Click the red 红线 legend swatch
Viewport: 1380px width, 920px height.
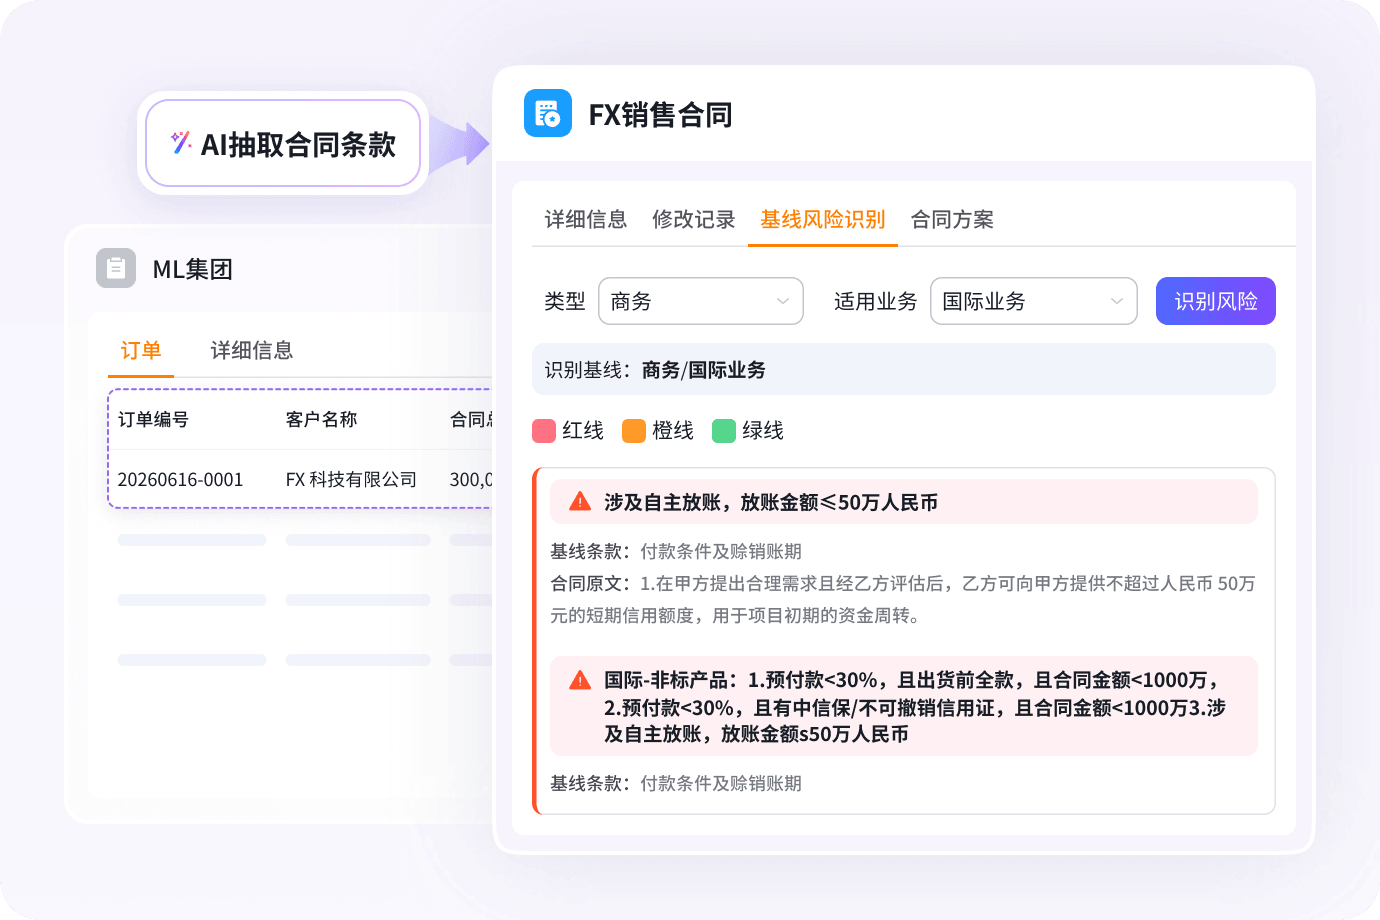(544, 431)
